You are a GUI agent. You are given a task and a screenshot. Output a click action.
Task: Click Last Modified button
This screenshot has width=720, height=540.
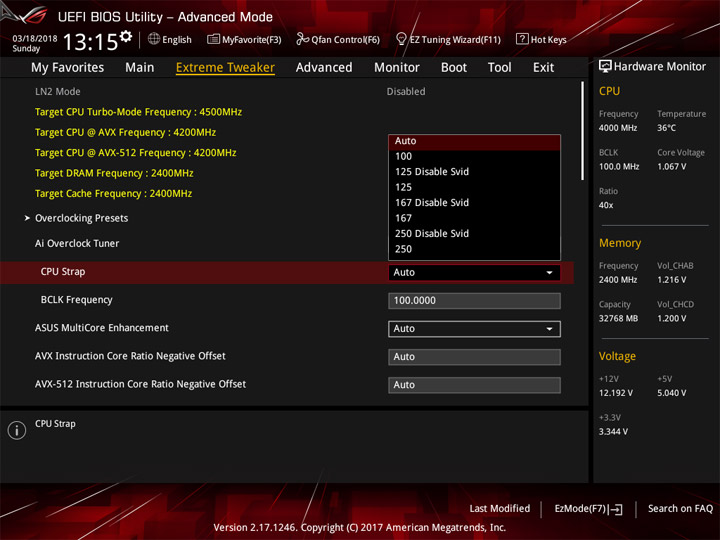tap(500, 509)
